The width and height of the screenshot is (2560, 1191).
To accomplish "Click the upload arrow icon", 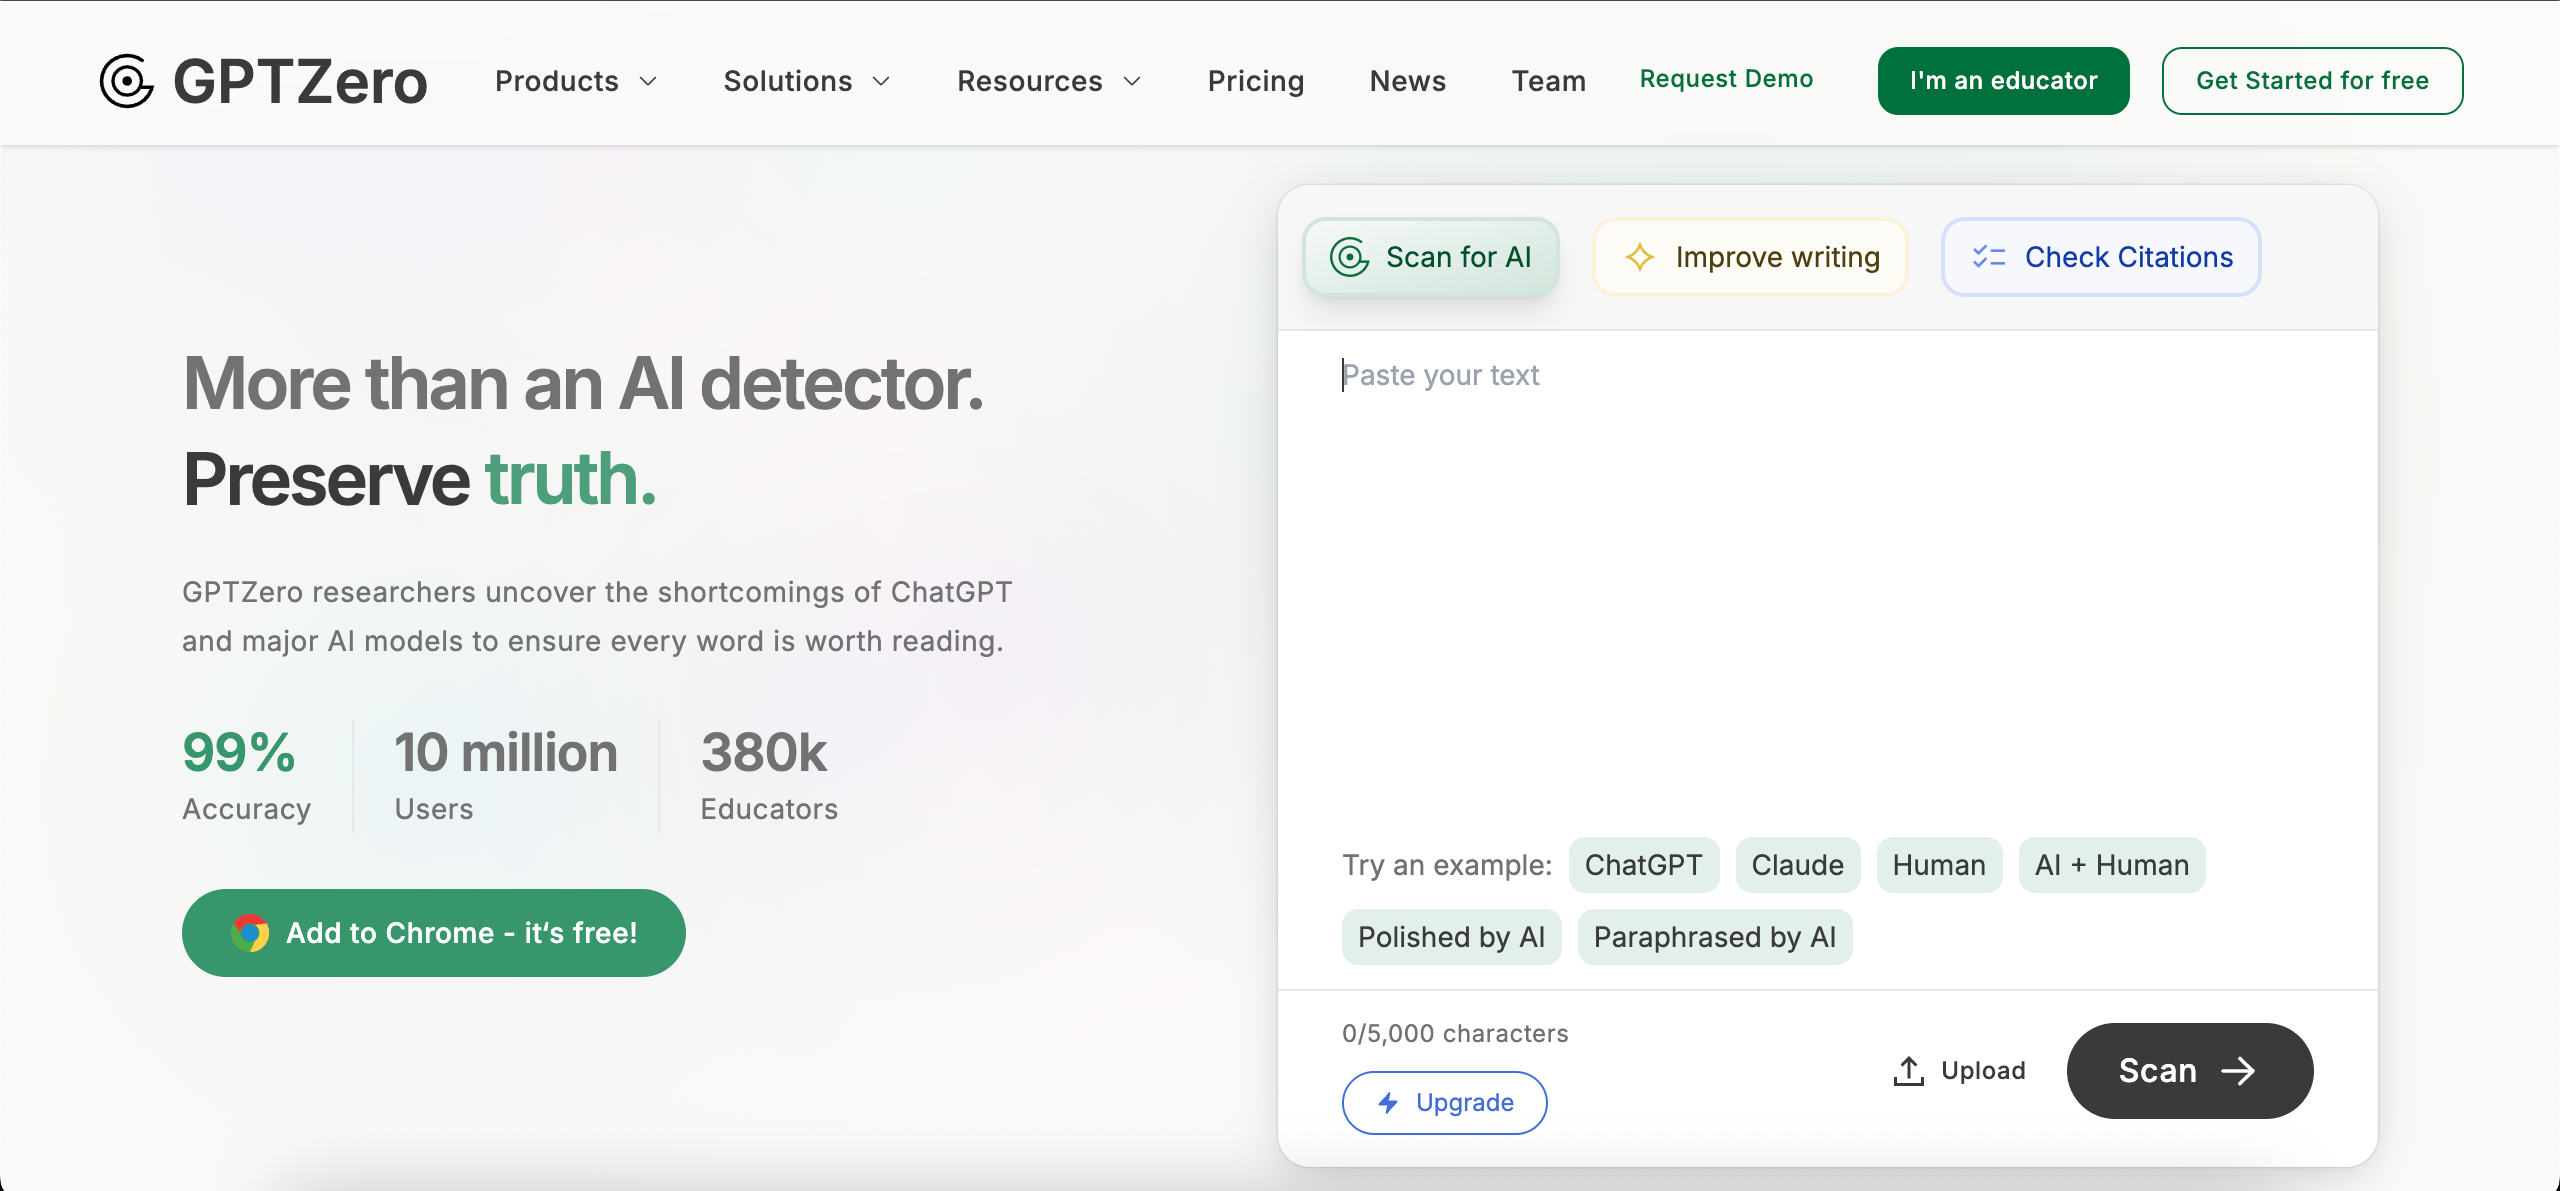I will (1908, 1071).
